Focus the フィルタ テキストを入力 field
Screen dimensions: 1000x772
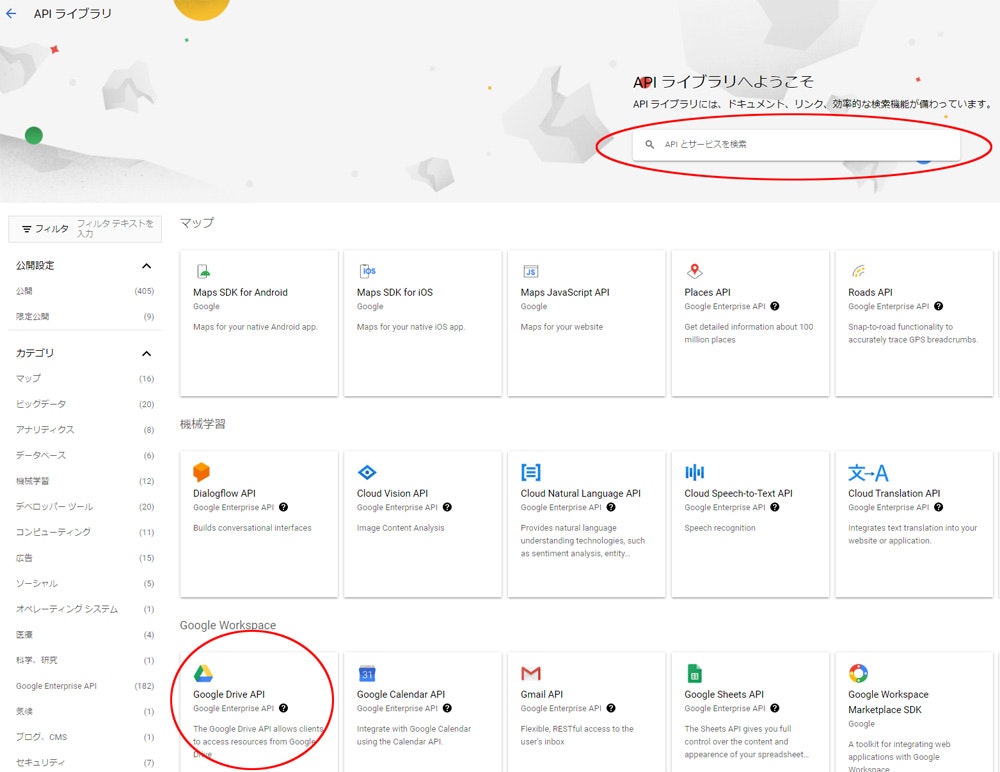[117, 228]
